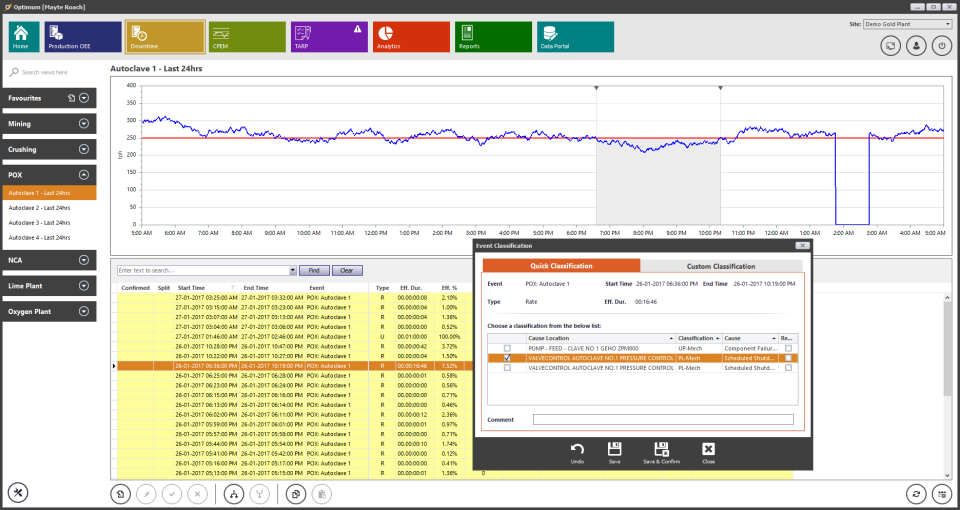960x510 pixels.
Task: Click Save in Event Classification dialog
Action: pyautogui.click(x=615, y=452)
